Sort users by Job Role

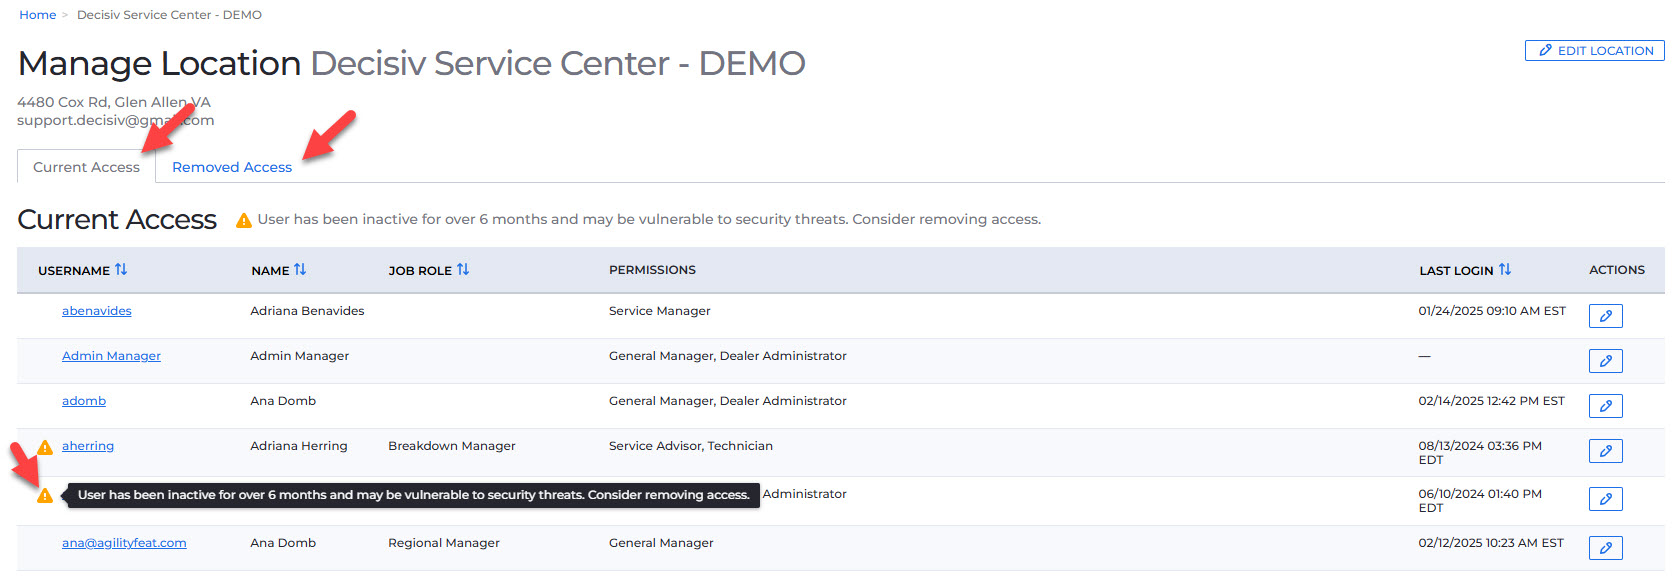tap(463, 270)
